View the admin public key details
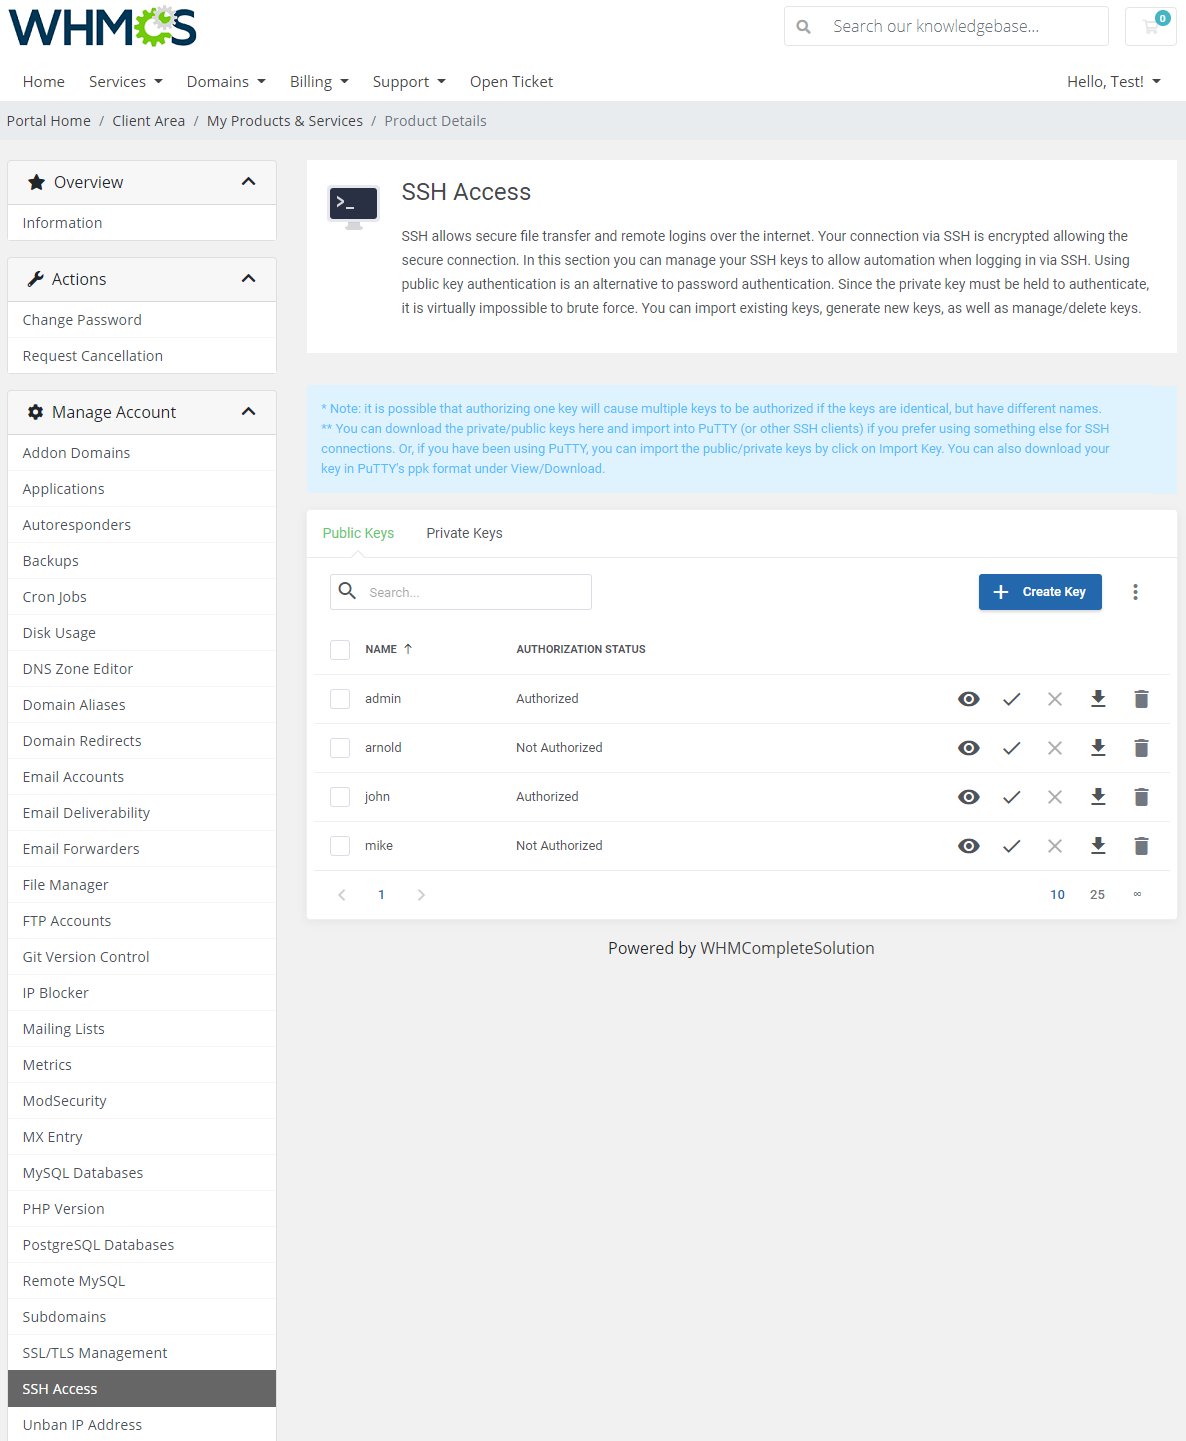Image resolution: width=1186 pixels, height=1441 pixels. point(968,698)
